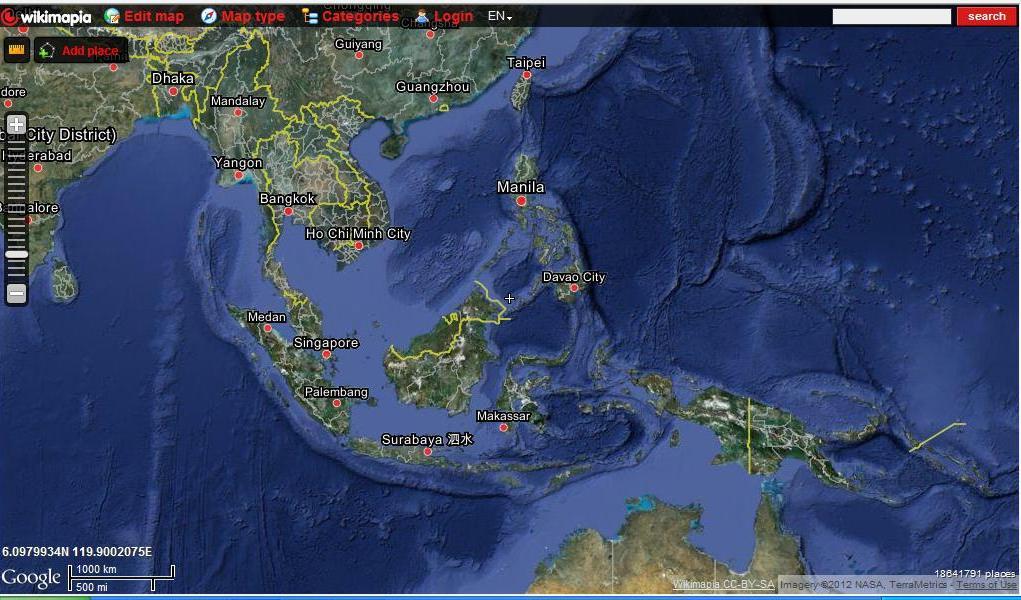Click the coordinates readout 6.0979934N 119.9002075E
Viewport: 1021px width, 600px height.
click(77, 552)
